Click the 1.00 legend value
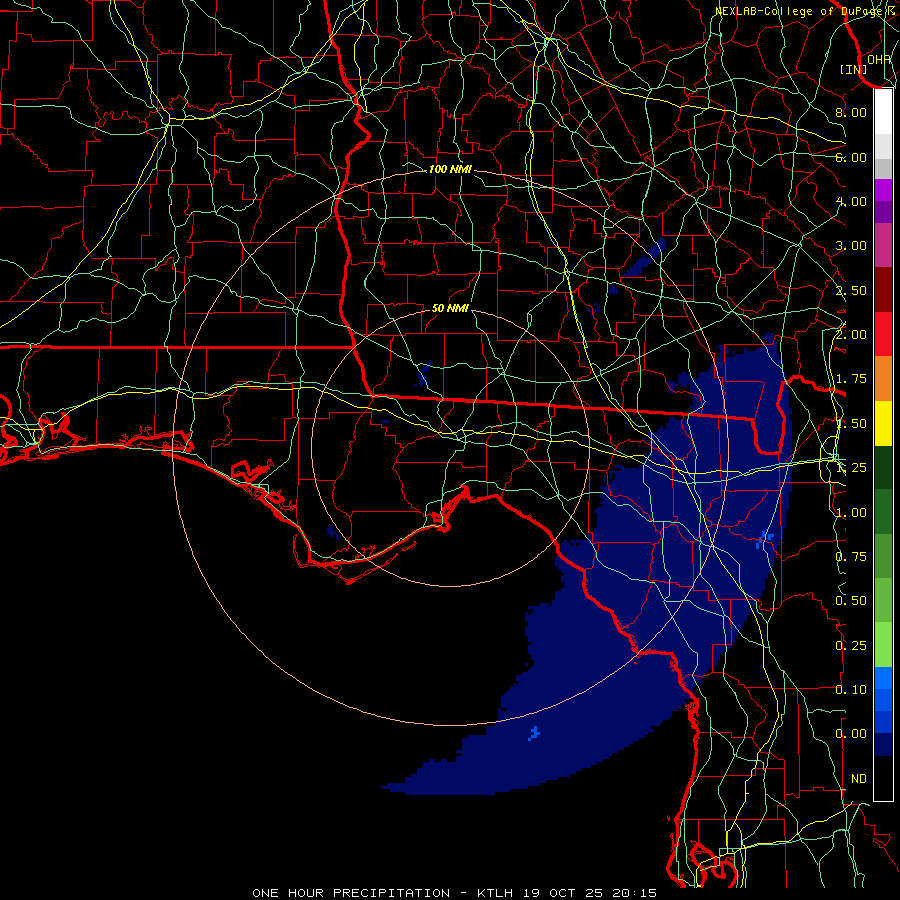This screenshot has height=900, width=900. 851,513
